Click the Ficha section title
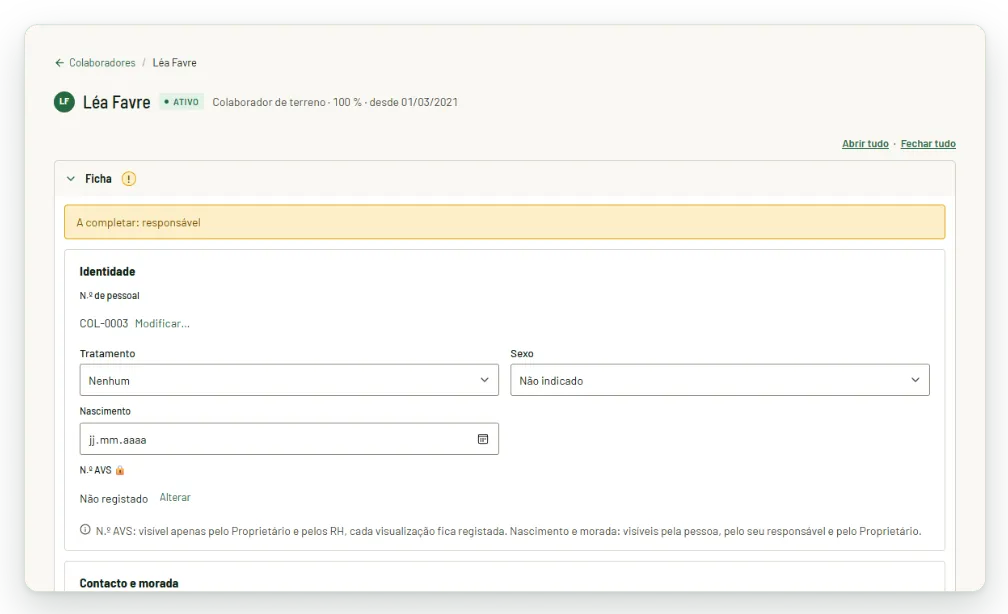Viewport: 1008px width, 614px height. tap(98, 179)
